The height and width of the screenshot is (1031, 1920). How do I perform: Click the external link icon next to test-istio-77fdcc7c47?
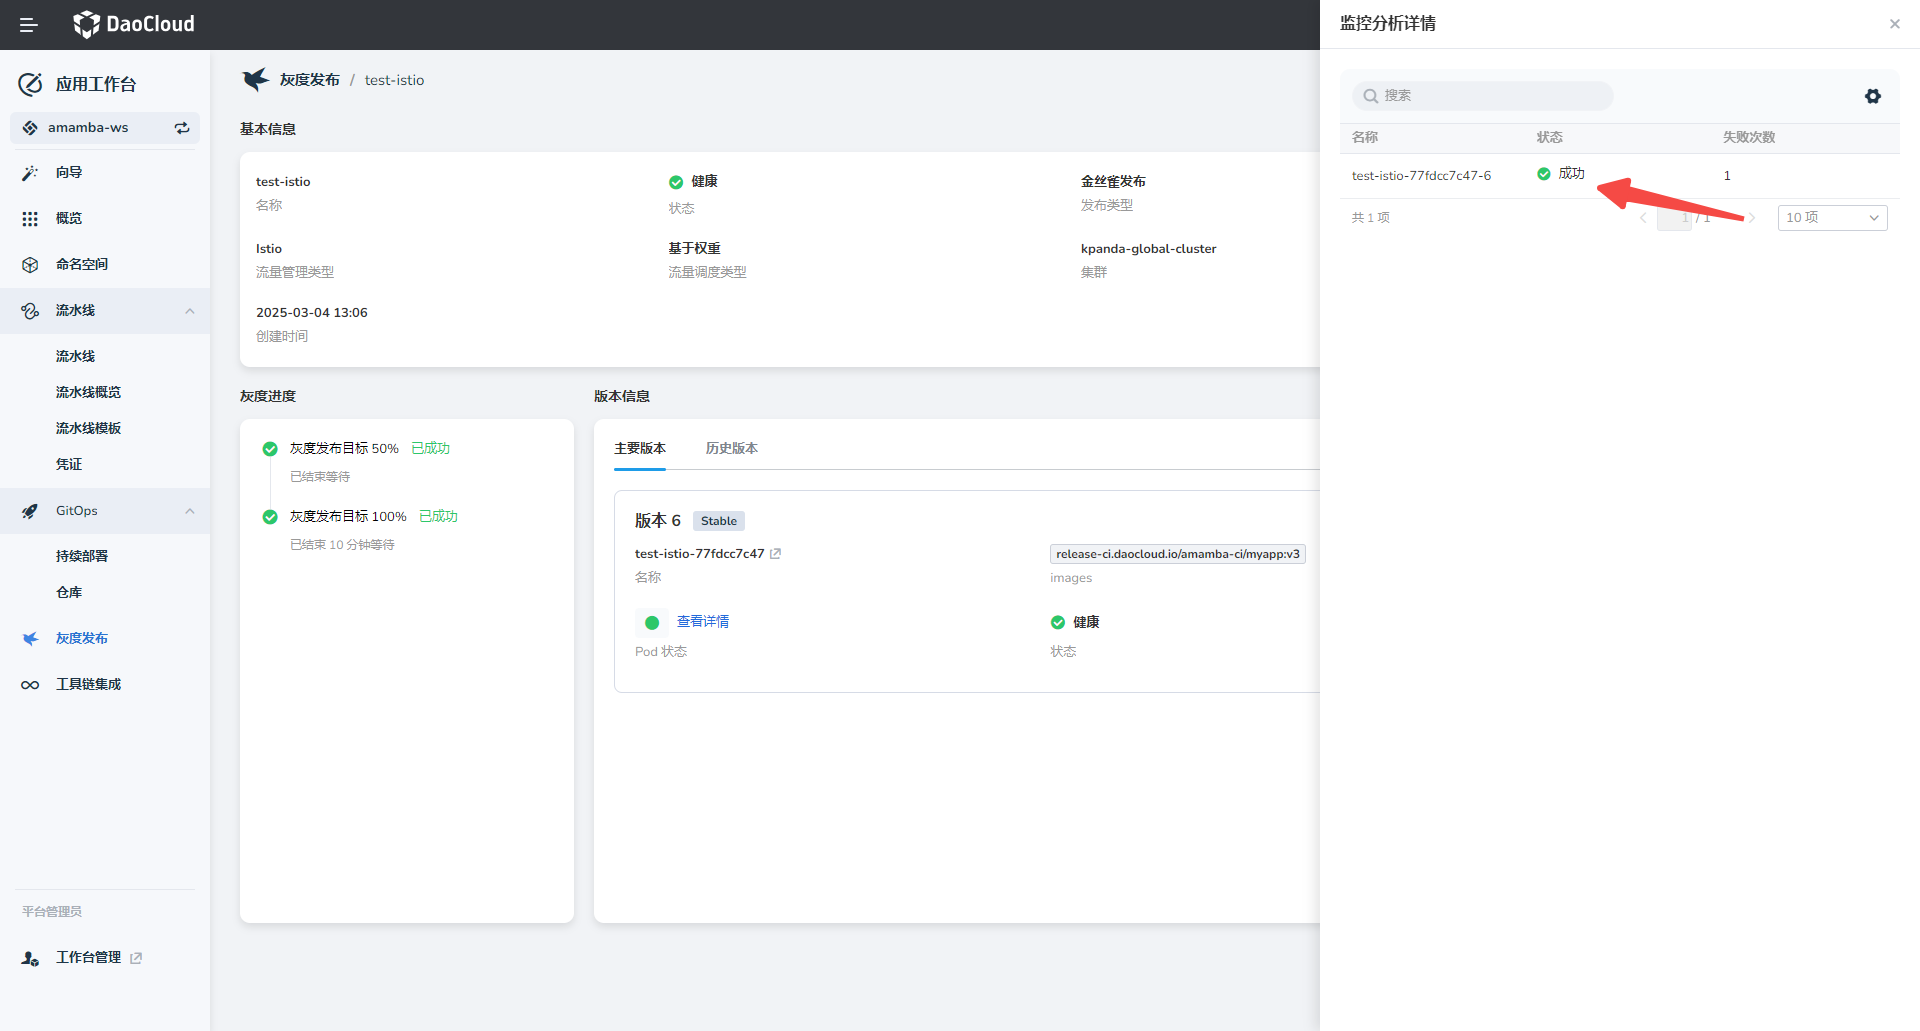coord(775,554)
